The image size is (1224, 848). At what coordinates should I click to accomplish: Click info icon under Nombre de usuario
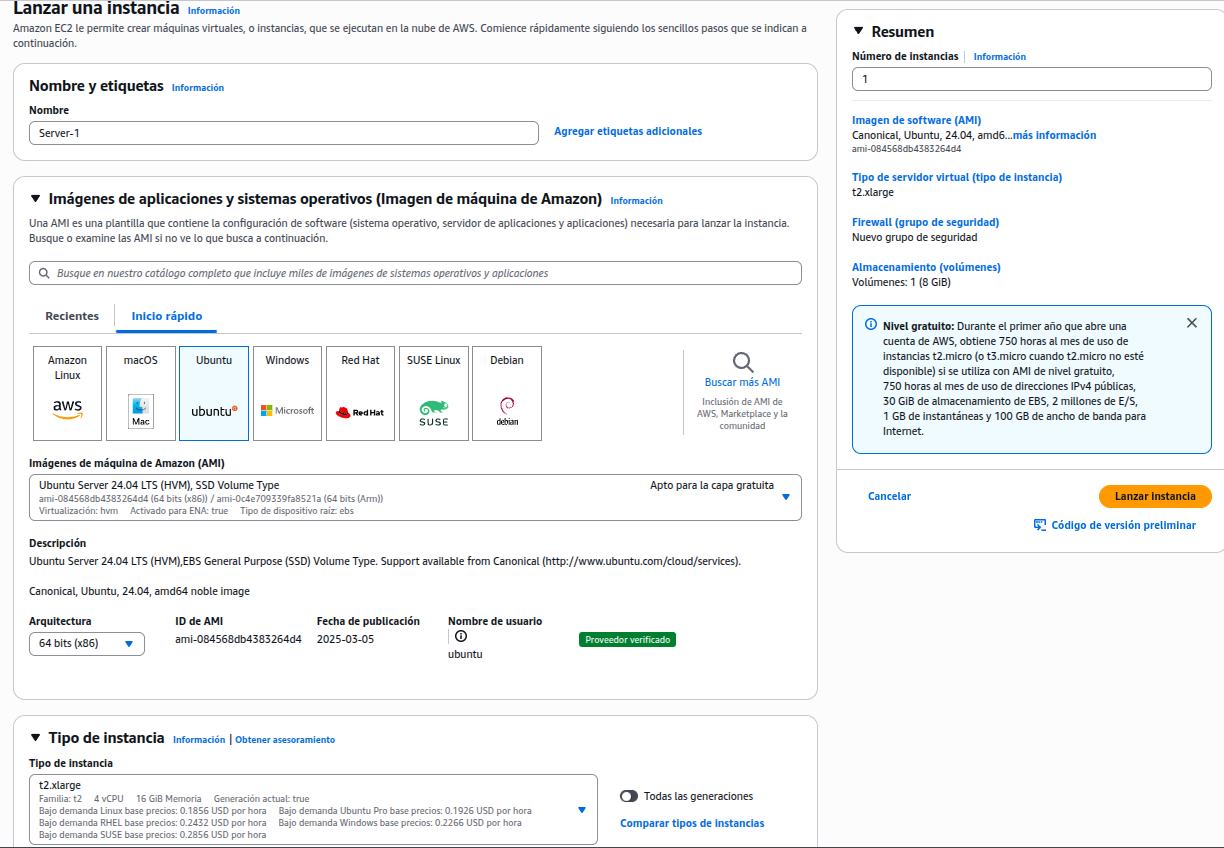[x=461, y=636]
